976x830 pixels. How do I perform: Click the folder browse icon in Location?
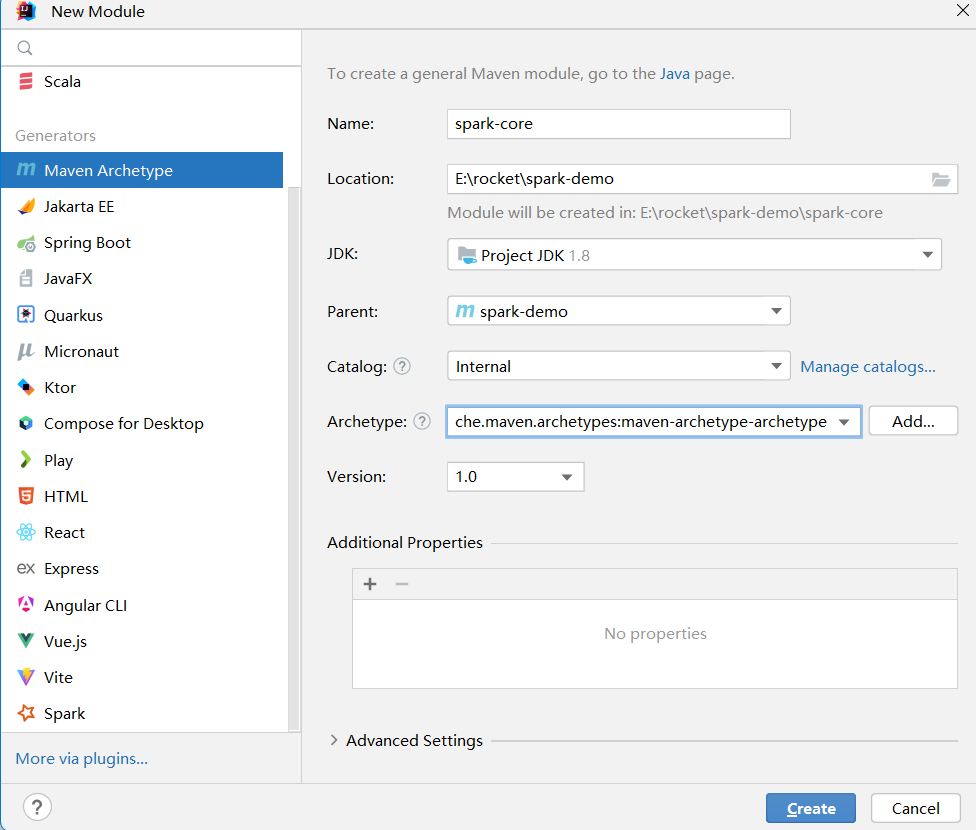(x=941, y=179)
